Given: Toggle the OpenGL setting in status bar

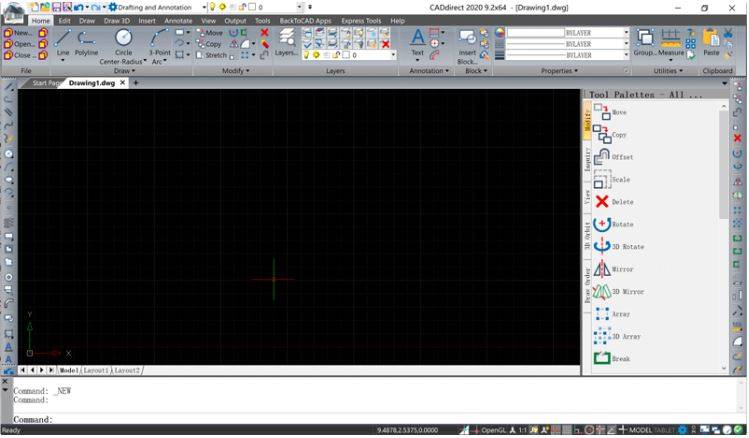Looking at the screenshot, I should [493, 430].
